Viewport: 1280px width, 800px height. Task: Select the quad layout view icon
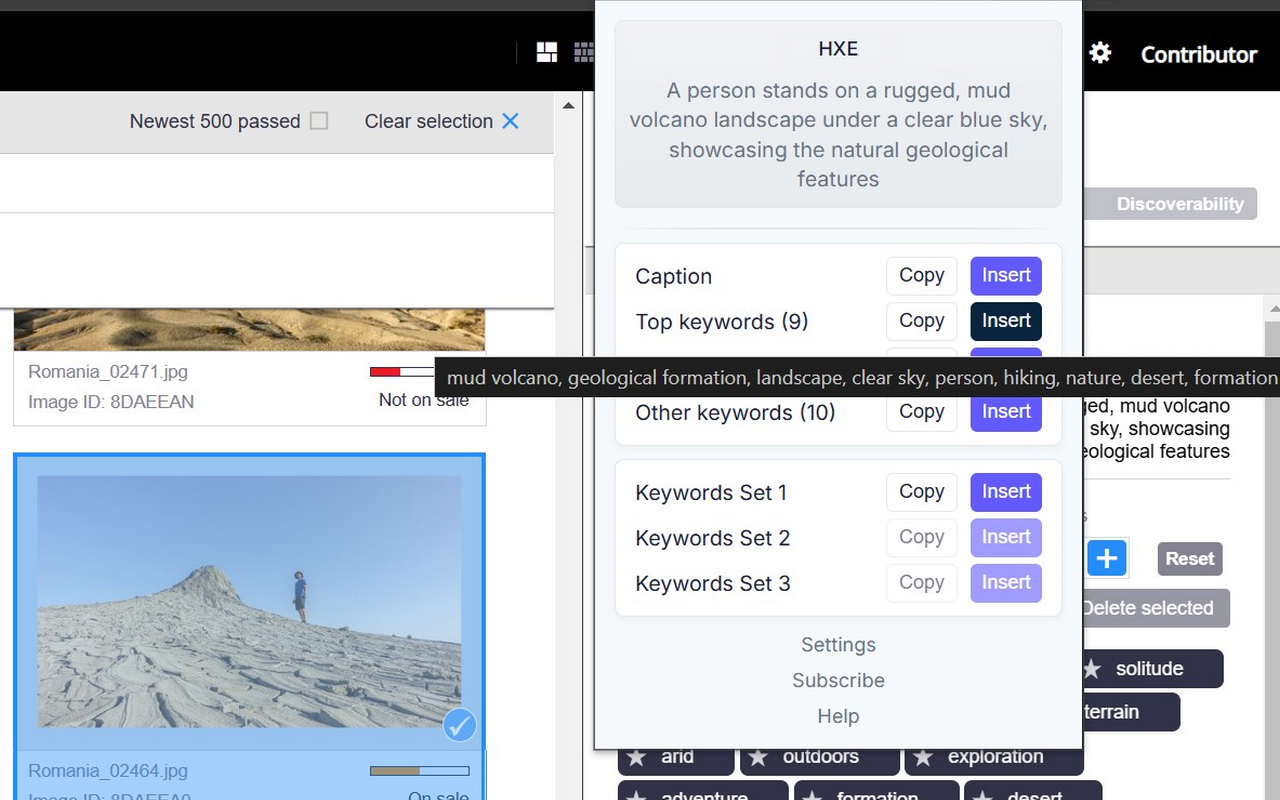[x=546, y=51]
